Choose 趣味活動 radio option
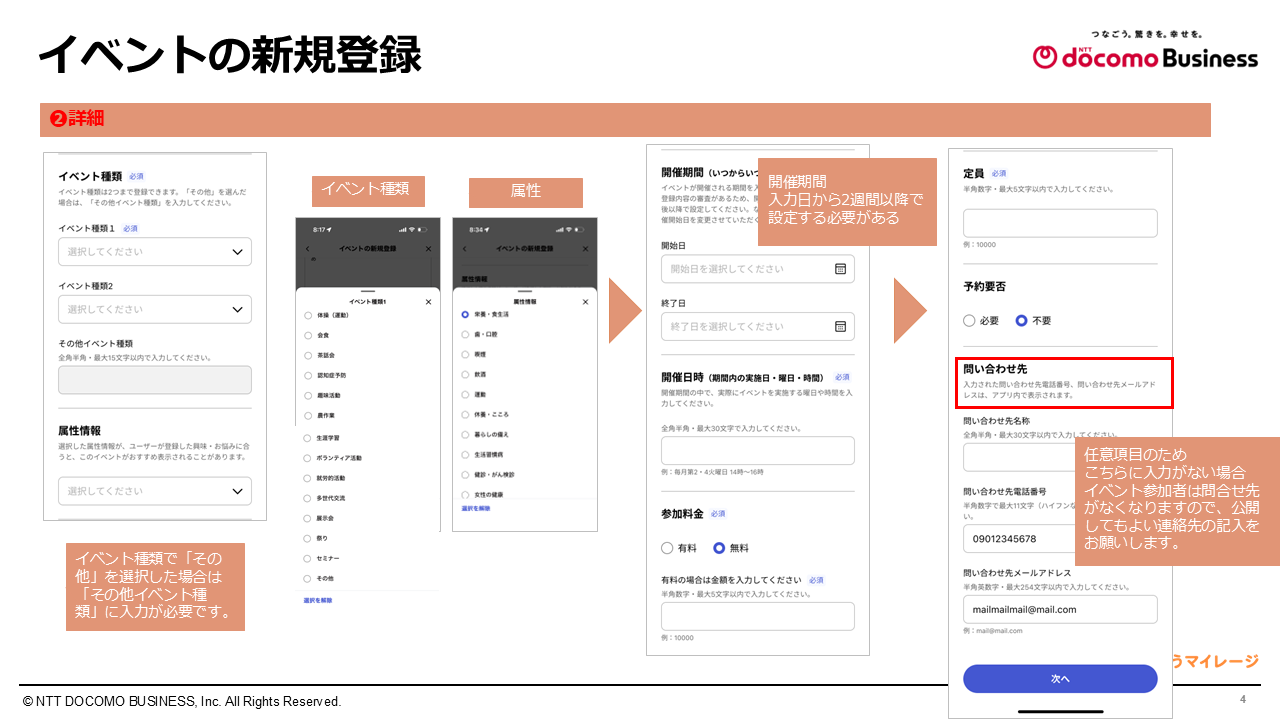Screen dimensions: 1280x720 [x=308, y=395]
